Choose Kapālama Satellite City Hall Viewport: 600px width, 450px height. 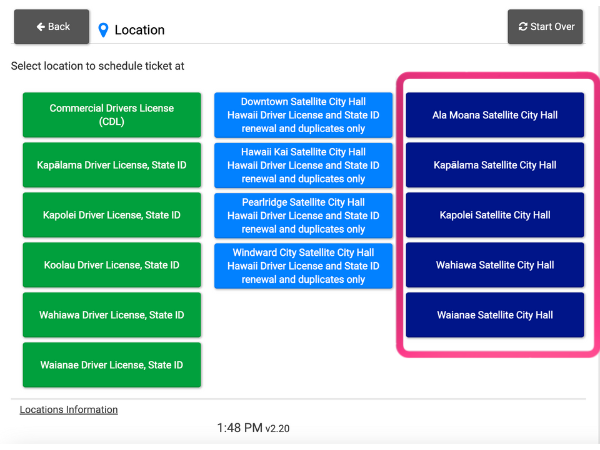pyautogui.click(x=495, y=165)
